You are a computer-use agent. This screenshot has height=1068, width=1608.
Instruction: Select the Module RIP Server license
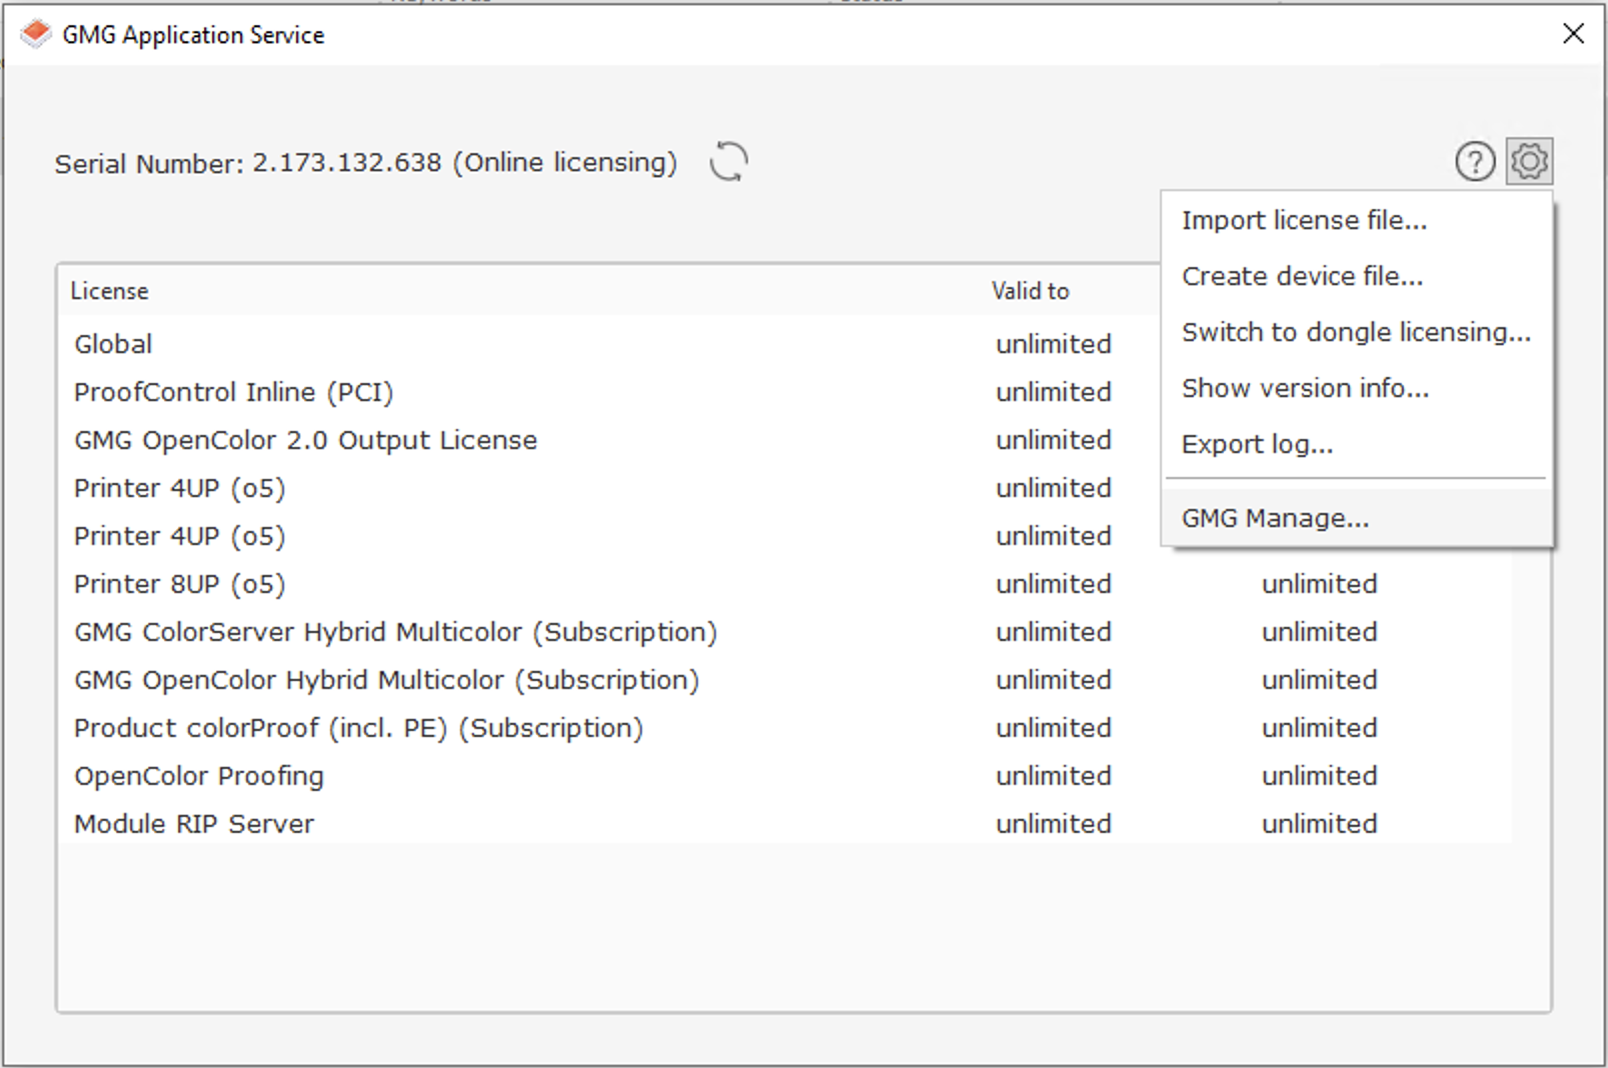coord(194,823)
